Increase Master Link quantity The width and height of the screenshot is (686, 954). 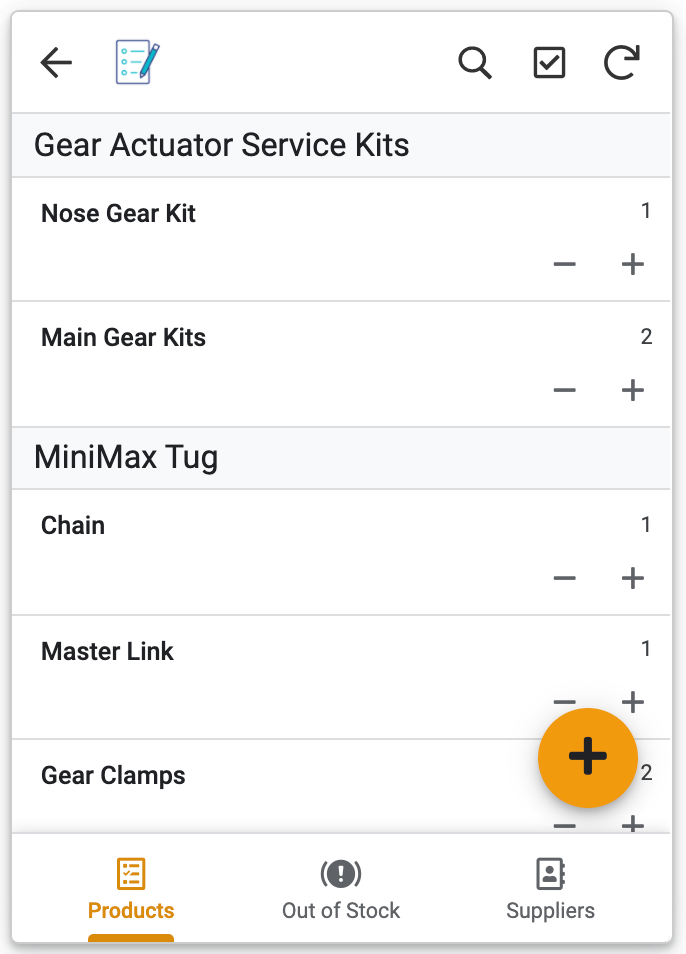pos(632,702)
